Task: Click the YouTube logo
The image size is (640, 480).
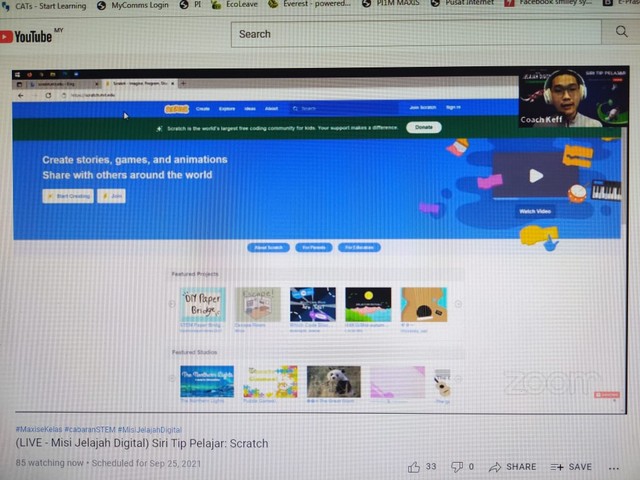Action: [27, 37]
